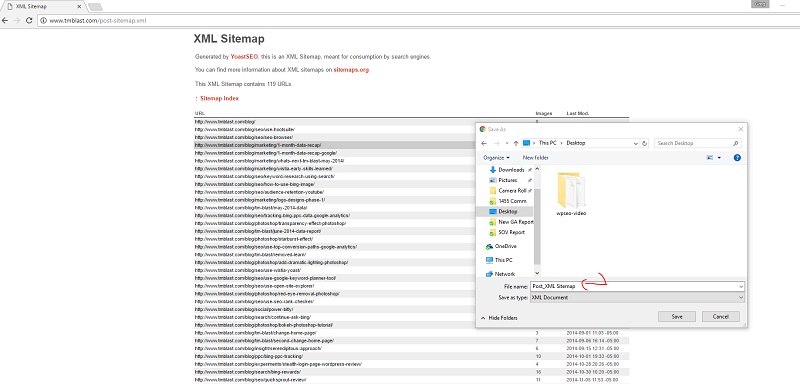This screenshot has height=384, width=800.
Task: Click the Chrome icon in Save As title
Action: [x=483, y=130]
